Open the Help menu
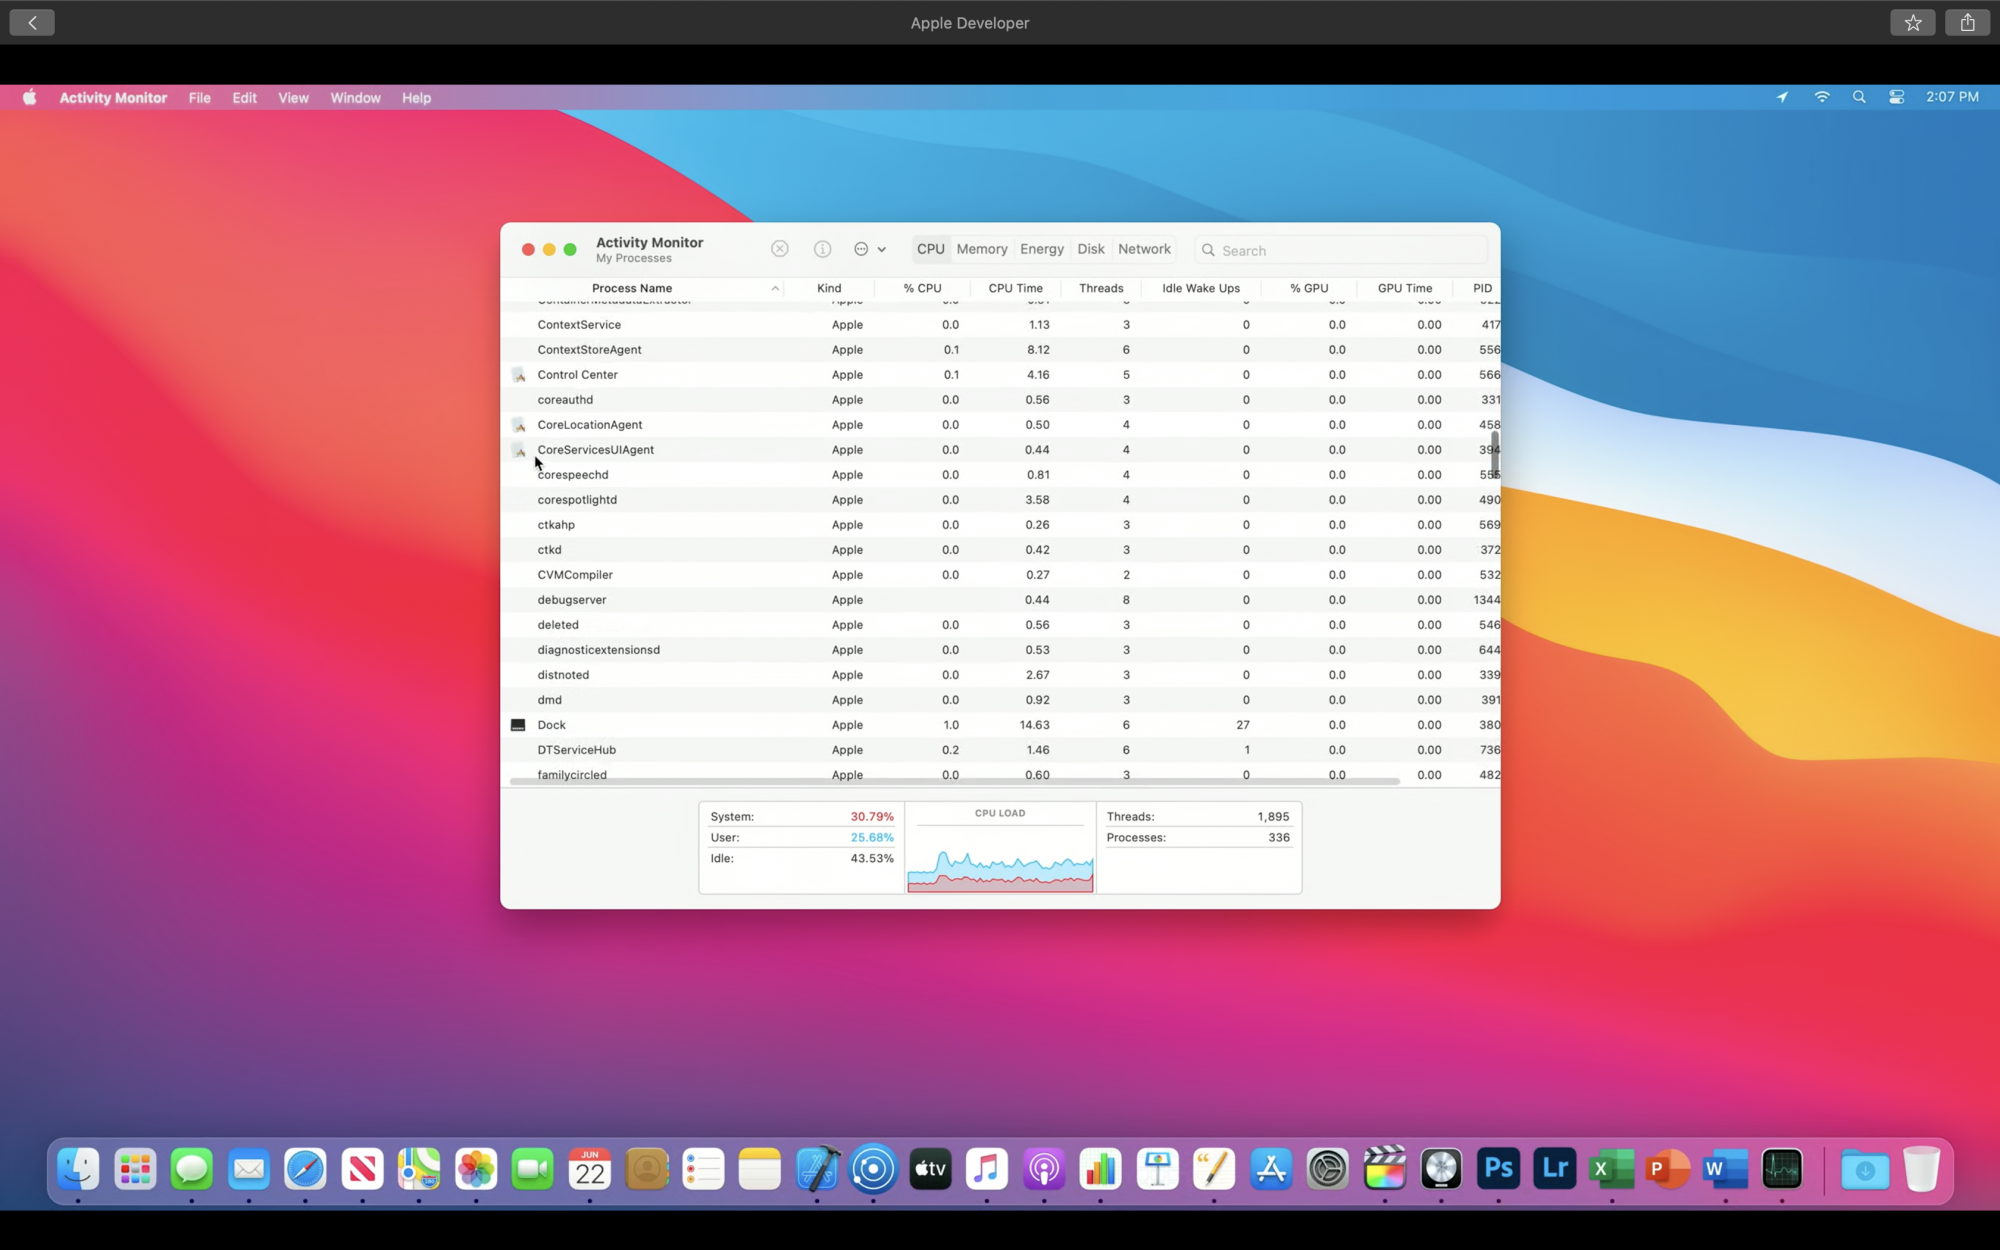This screenshot has height=1250, width=2000. tap(416, 98)
